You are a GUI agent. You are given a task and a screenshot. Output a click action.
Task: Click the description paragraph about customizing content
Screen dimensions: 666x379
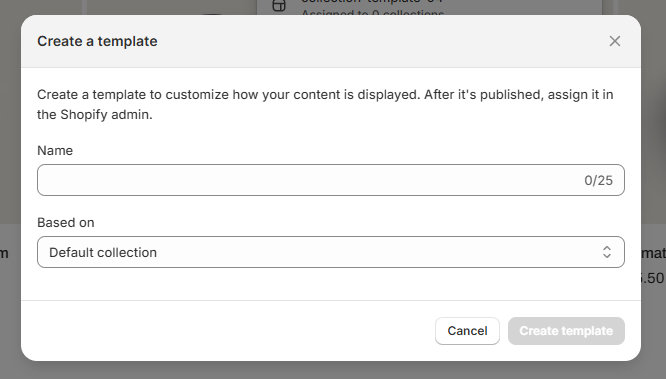tap(325, 105)
